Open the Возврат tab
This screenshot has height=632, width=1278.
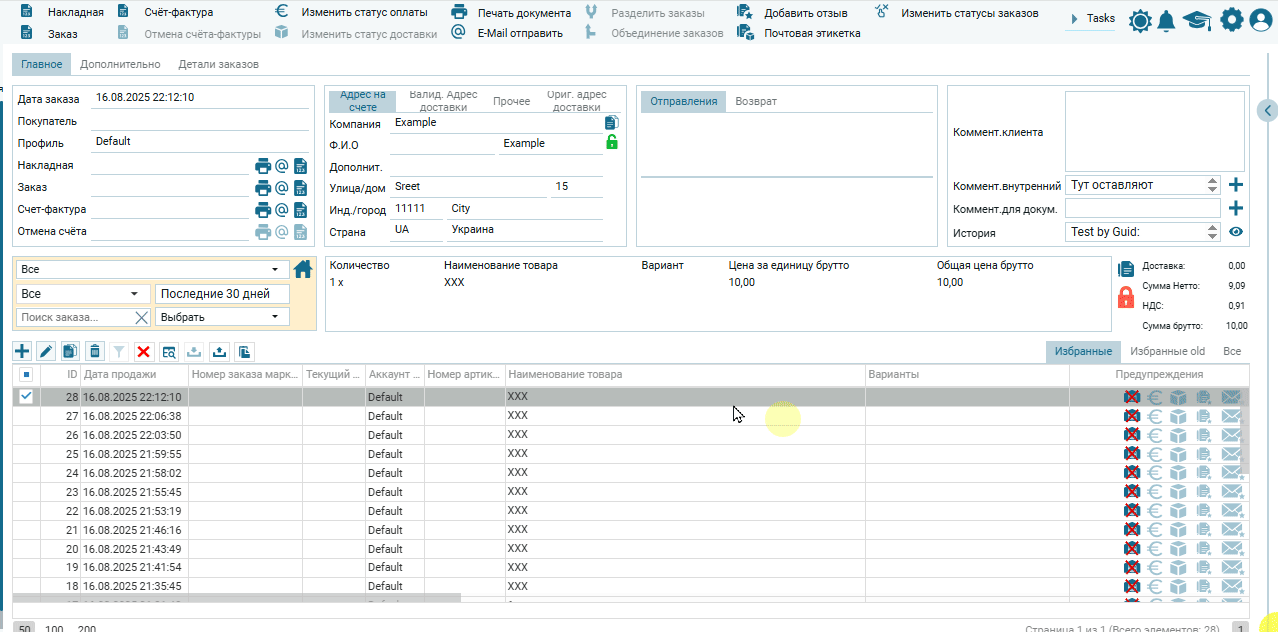coord(756,101)
